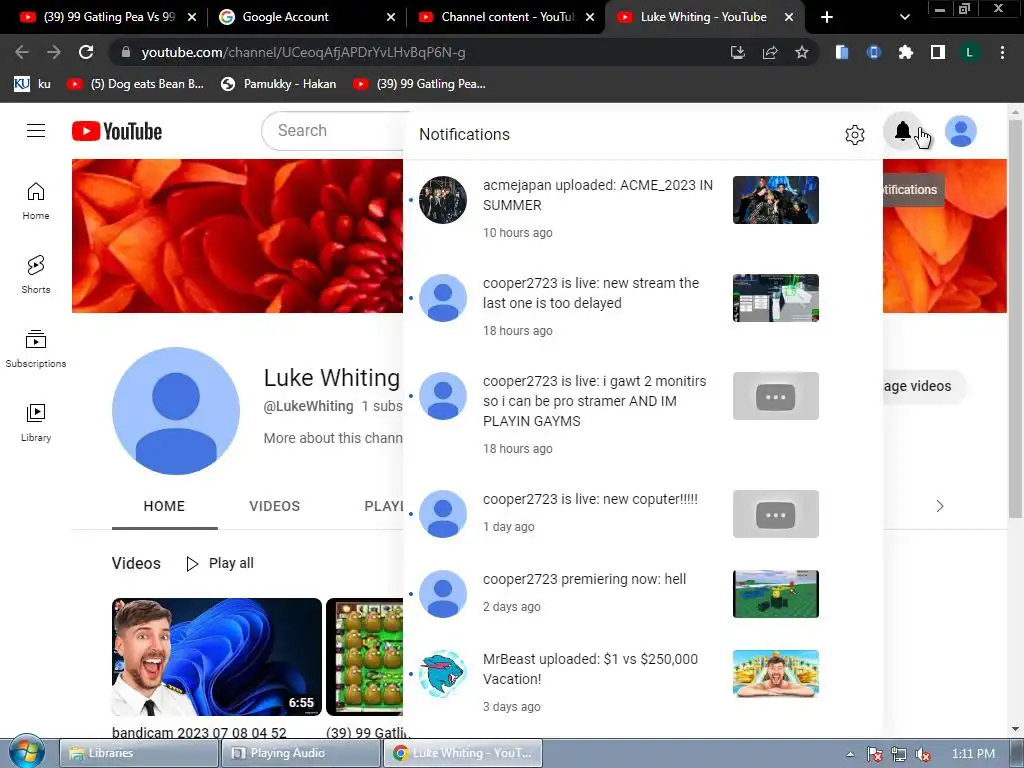Click the address bar URL

click(303, 52)
